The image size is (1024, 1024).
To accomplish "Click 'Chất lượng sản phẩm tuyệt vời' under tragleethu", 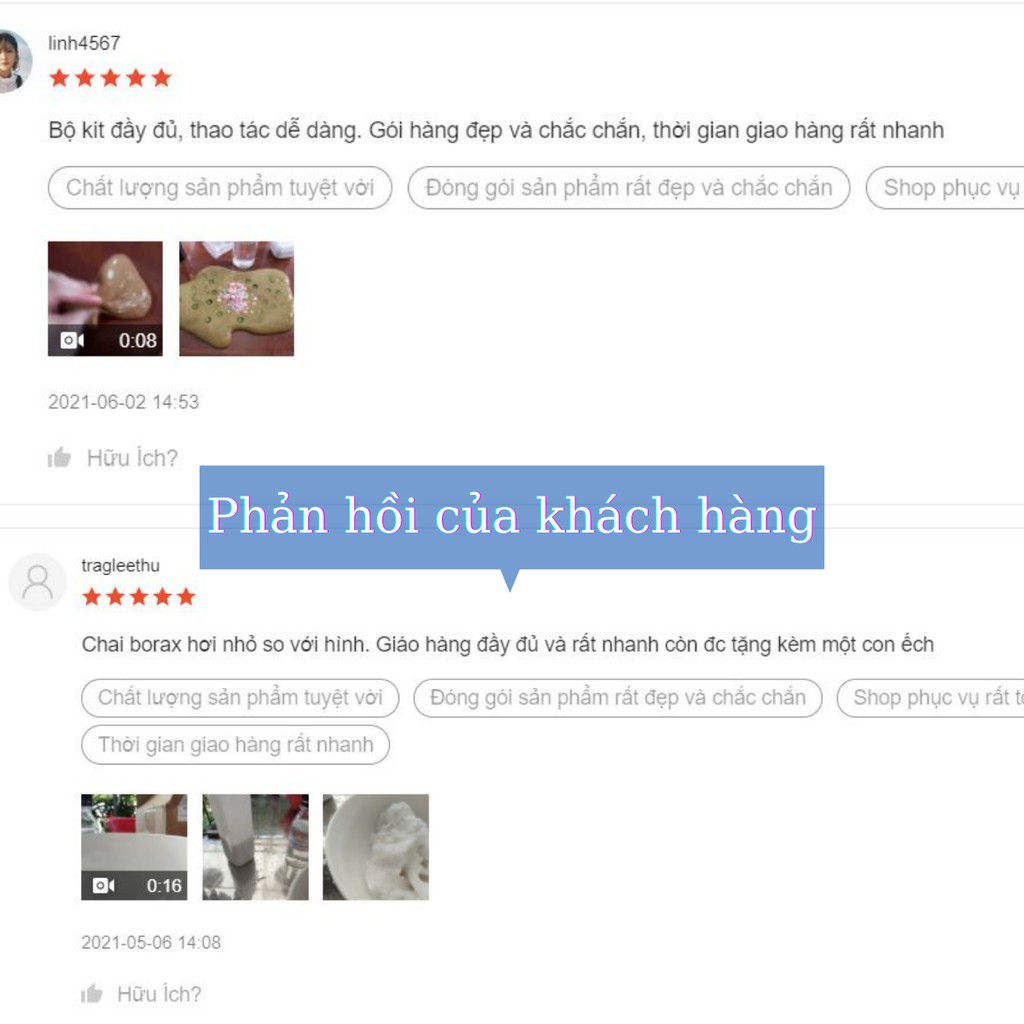I will [x=240, y=697].
